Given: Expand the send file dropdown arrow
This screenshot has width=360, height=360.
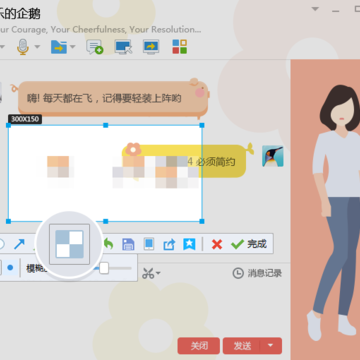Looking at the screenshot, I should [72, 47].
